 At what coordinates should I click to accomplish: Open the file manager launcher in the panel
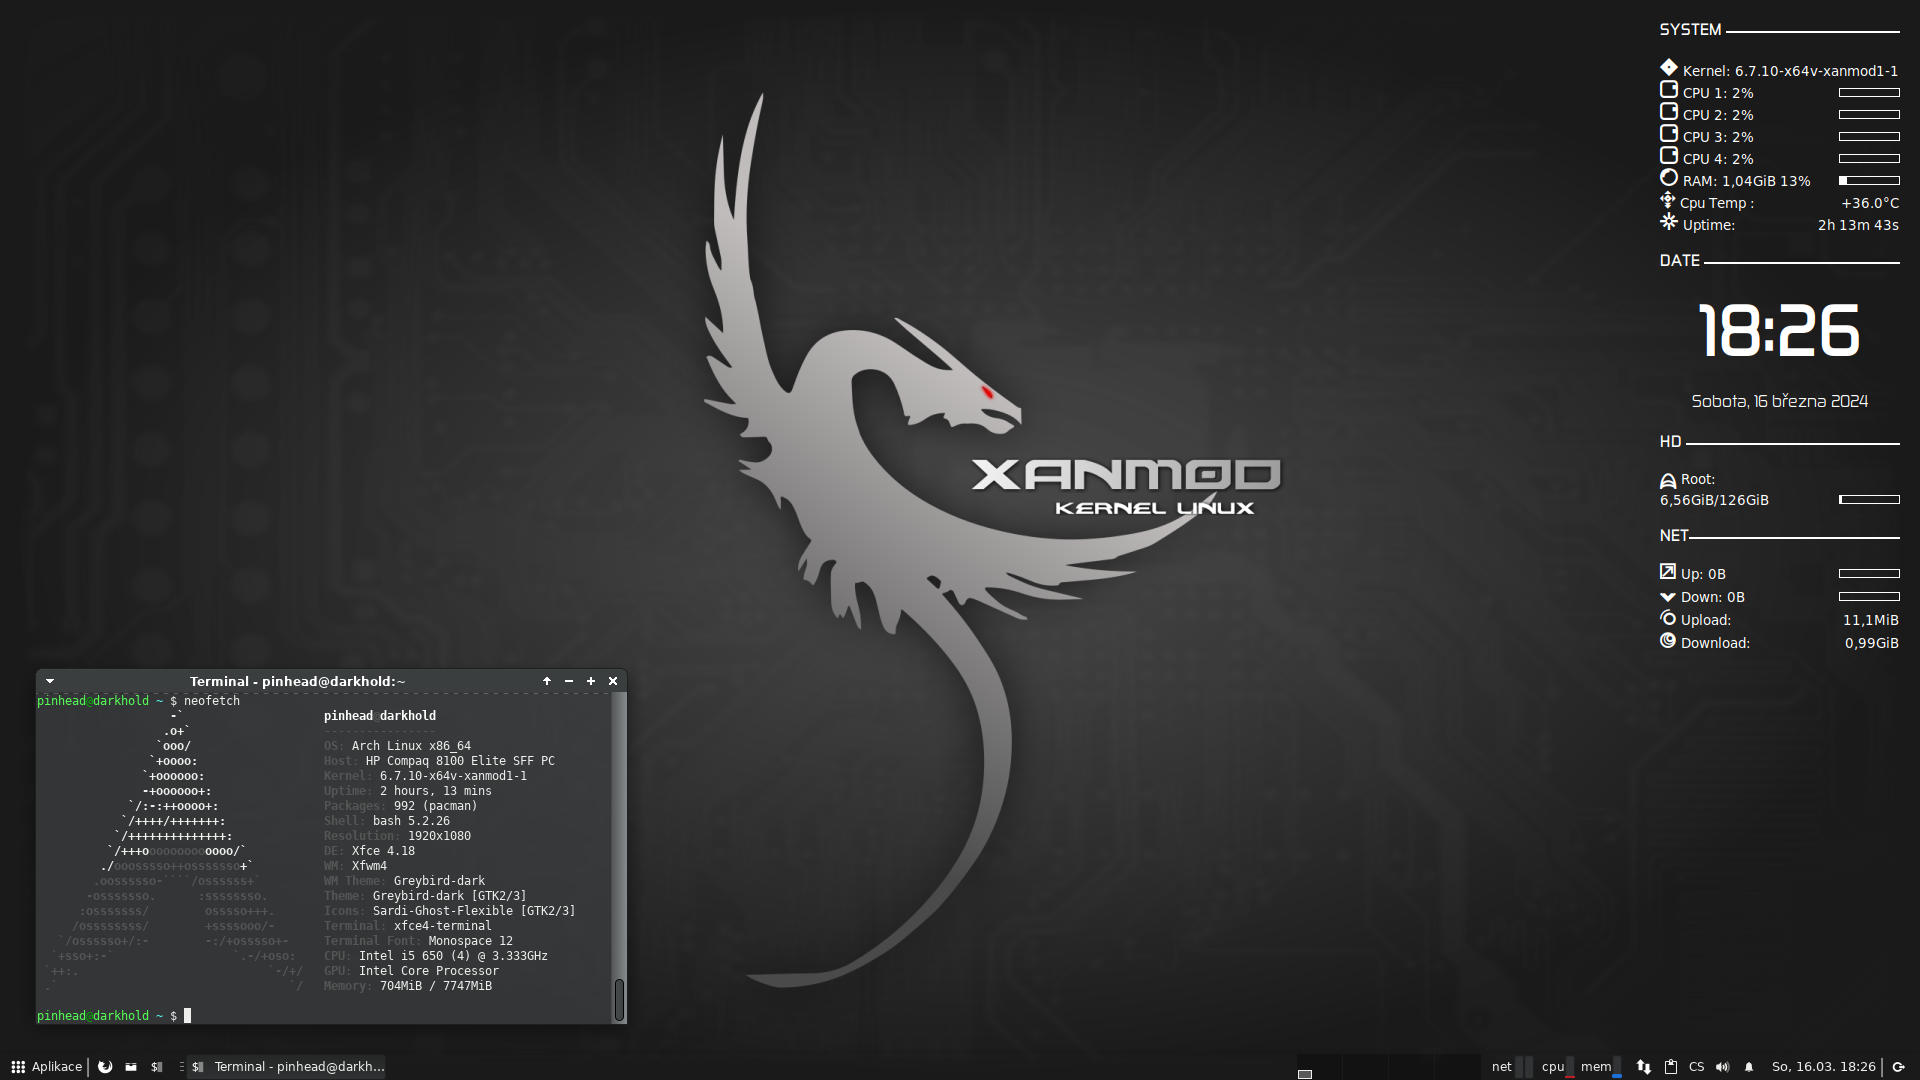click(x=131, y=1067)
